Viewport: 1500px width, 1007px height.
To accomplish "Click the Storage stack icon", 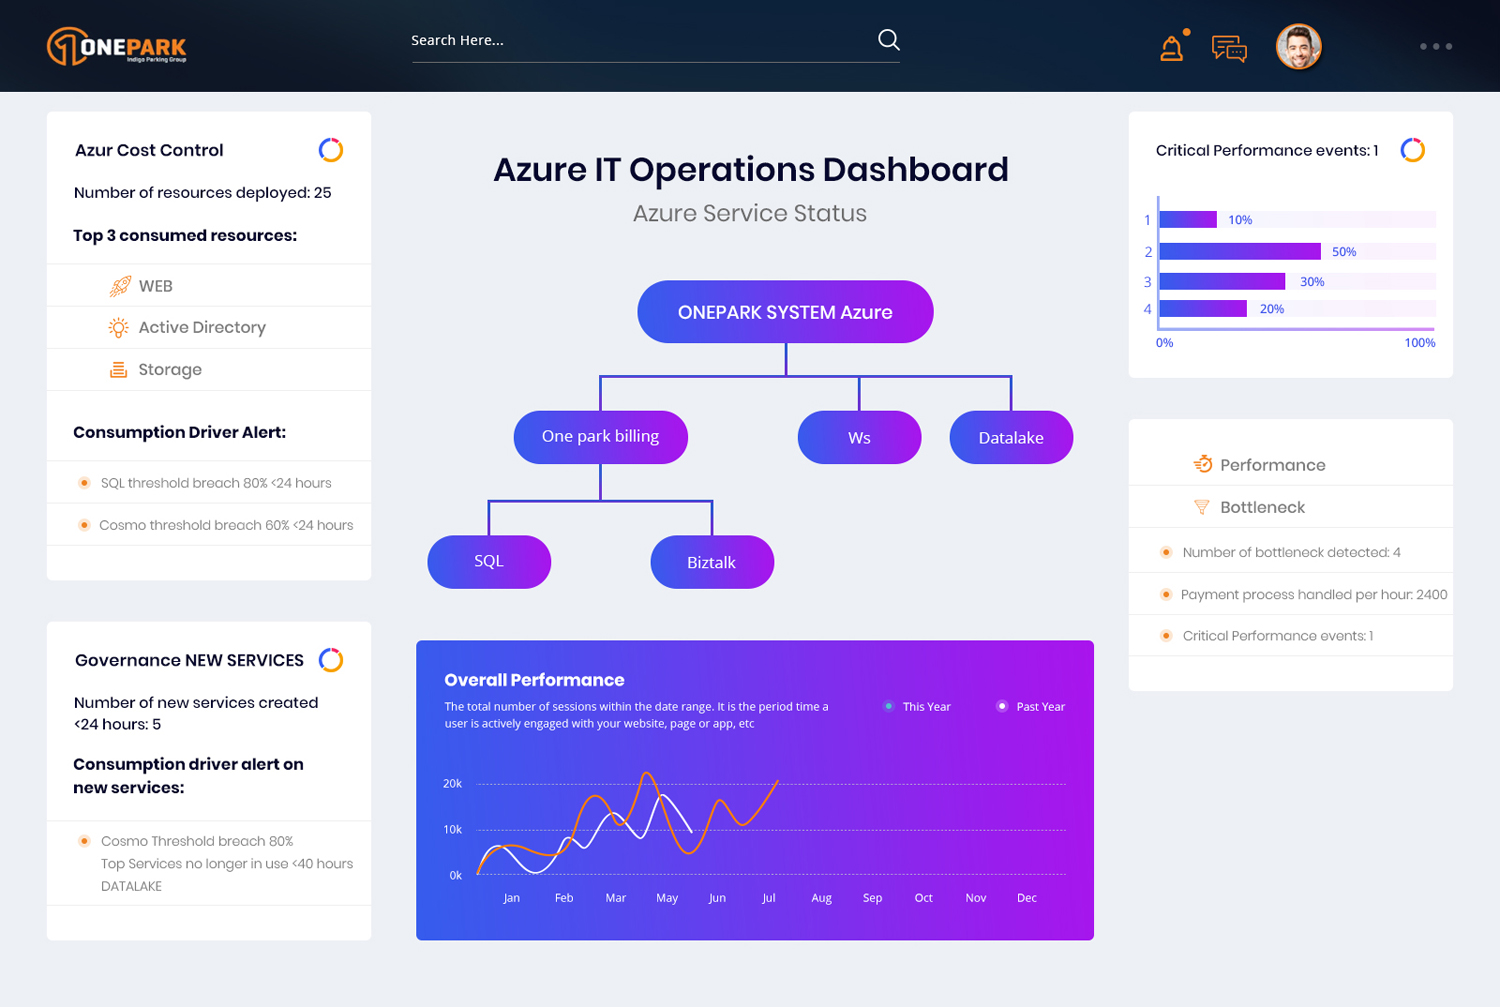I will point(118,370).
